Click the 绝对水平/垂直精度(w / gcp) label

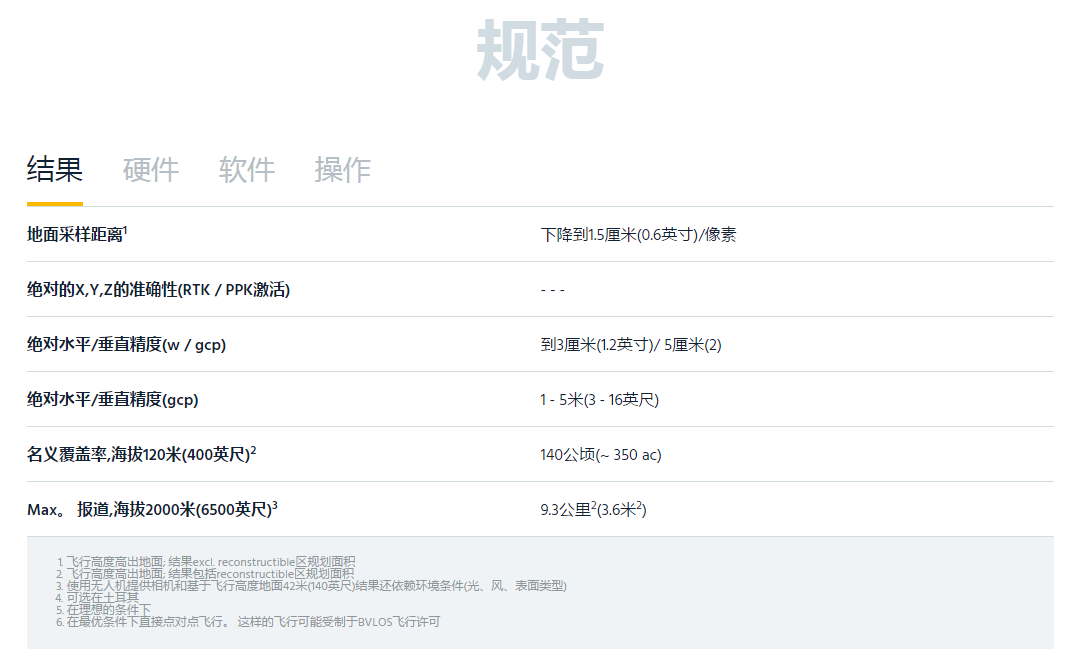[126, 345]
